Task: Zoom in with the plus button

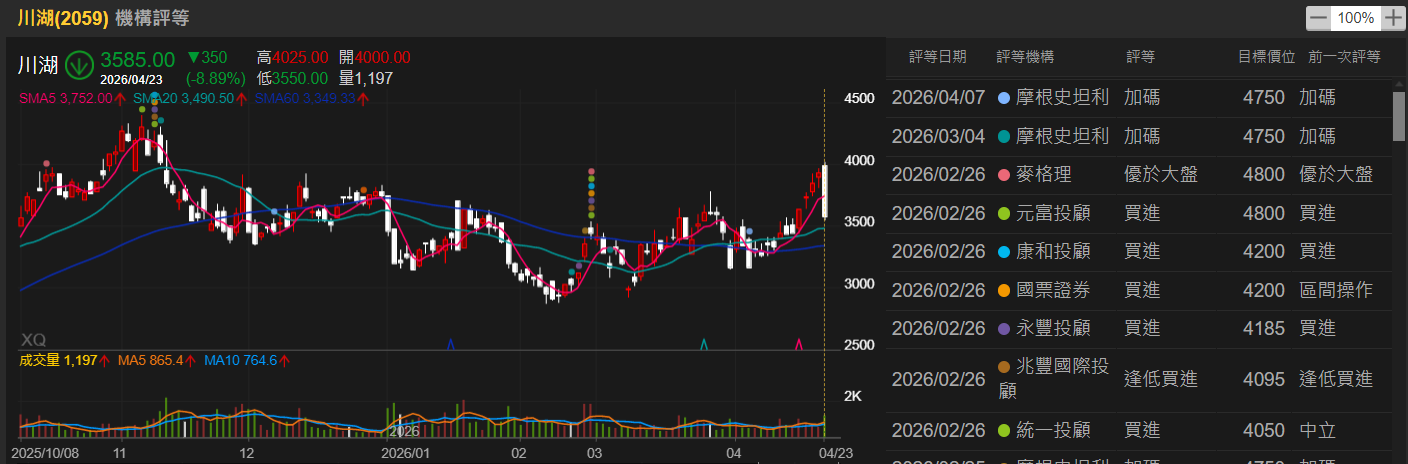Action: pyautogui.click(x=1393, y=18)
